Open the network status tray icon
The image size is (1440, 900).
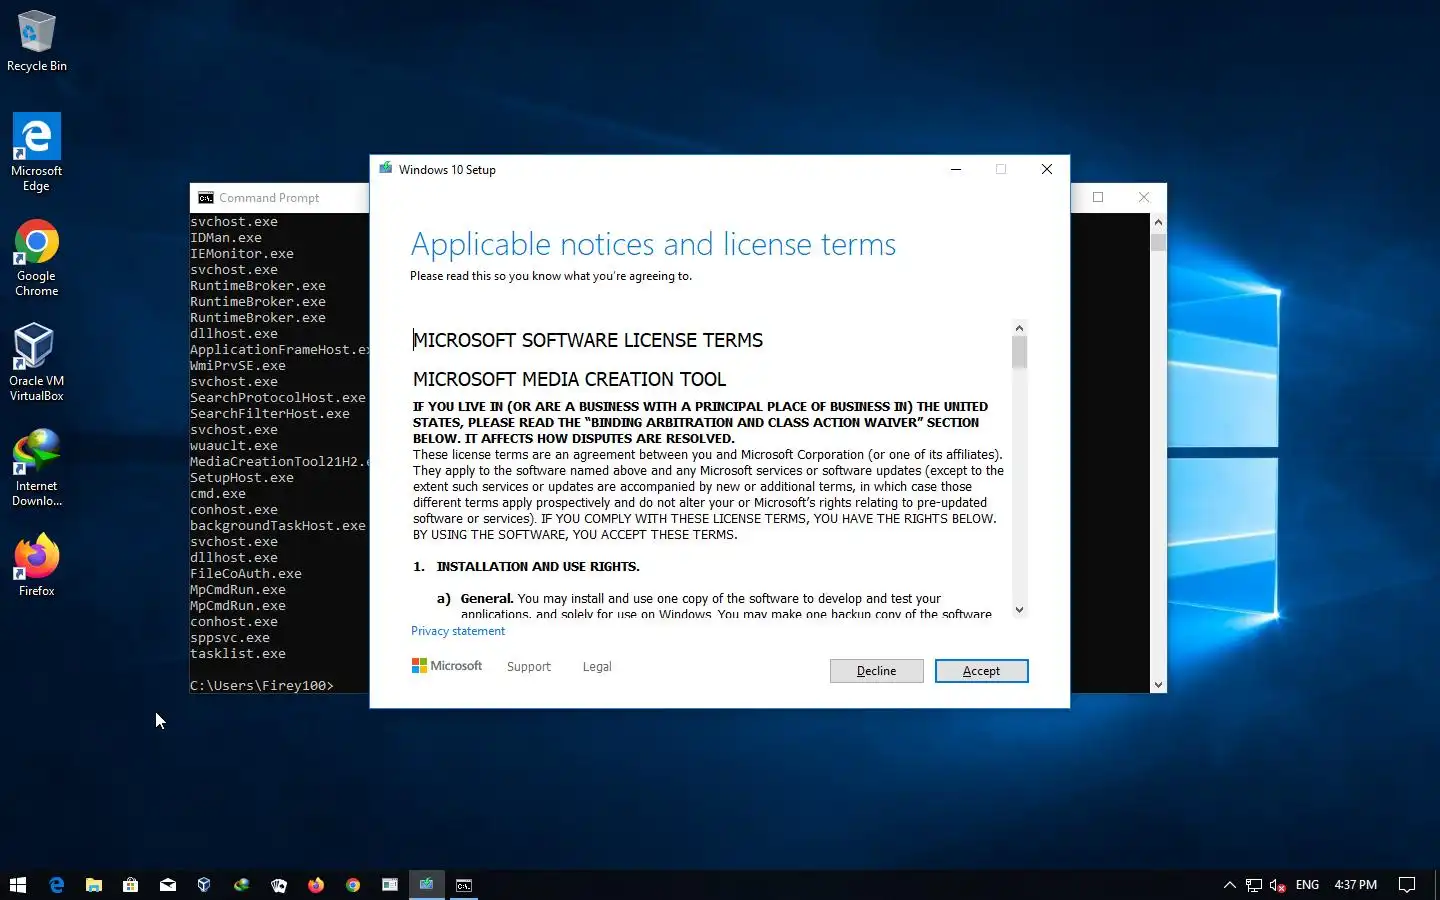coord(1254,885)
